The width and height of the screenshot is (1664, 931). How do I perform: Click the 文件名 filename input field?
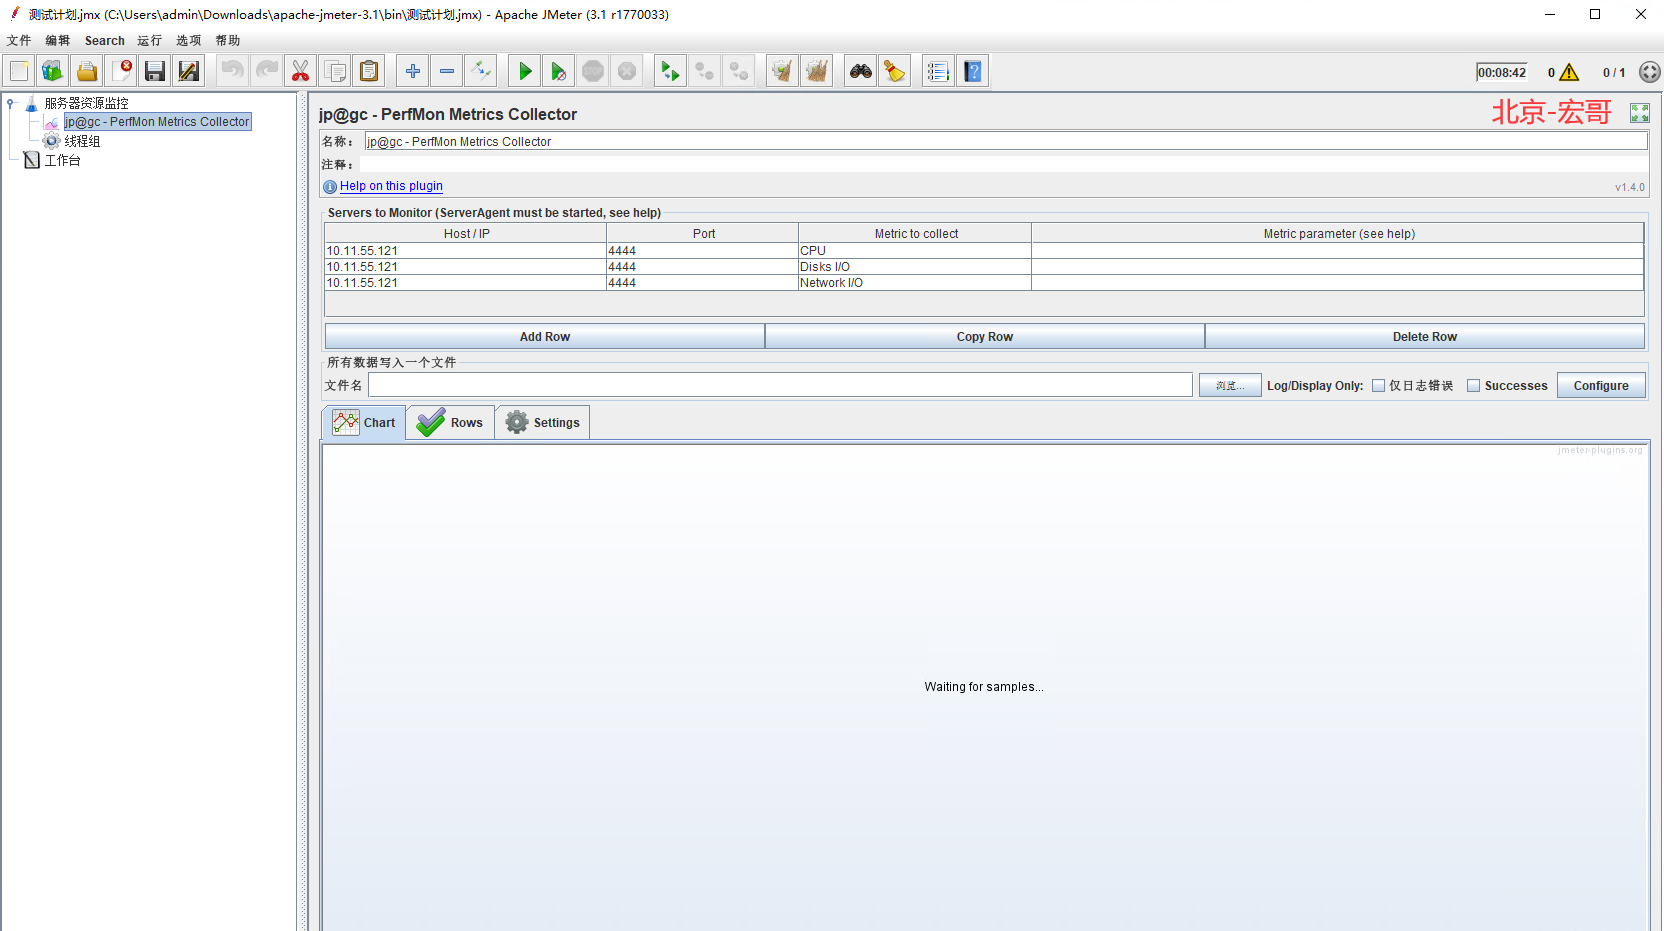coord(780,386)
